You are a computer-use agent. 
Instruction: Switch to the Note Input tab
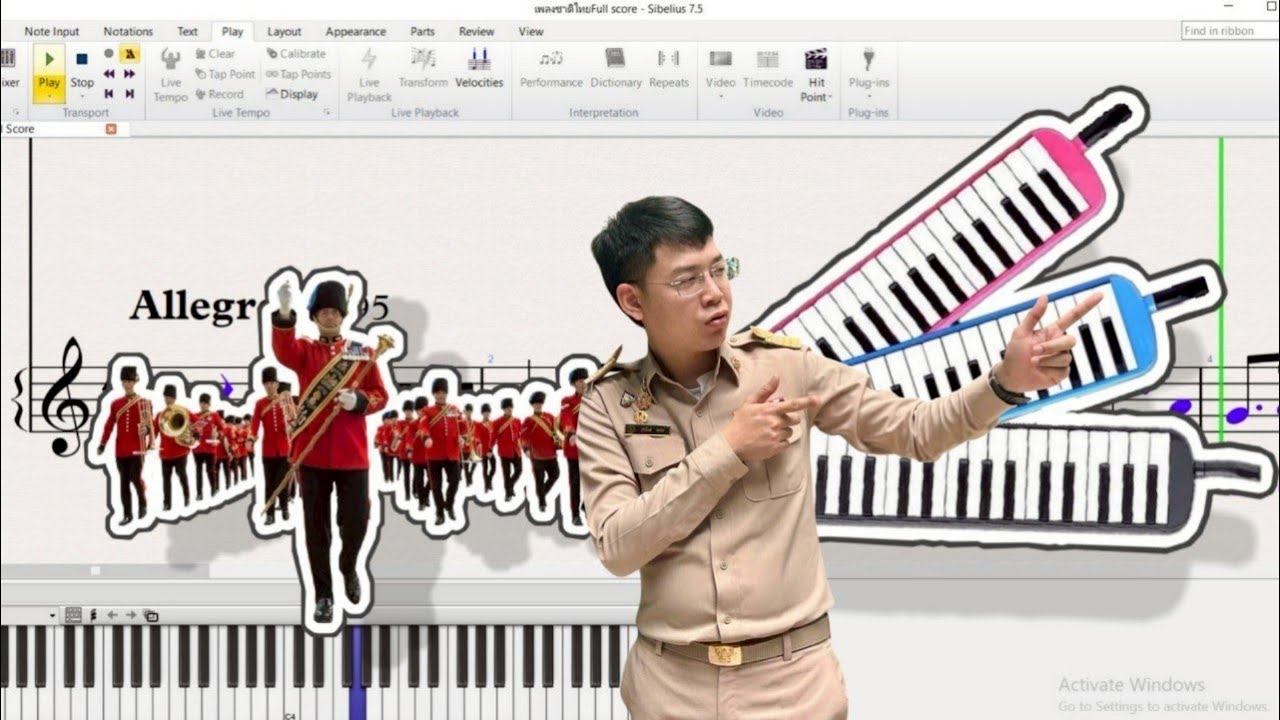point(52,32)
